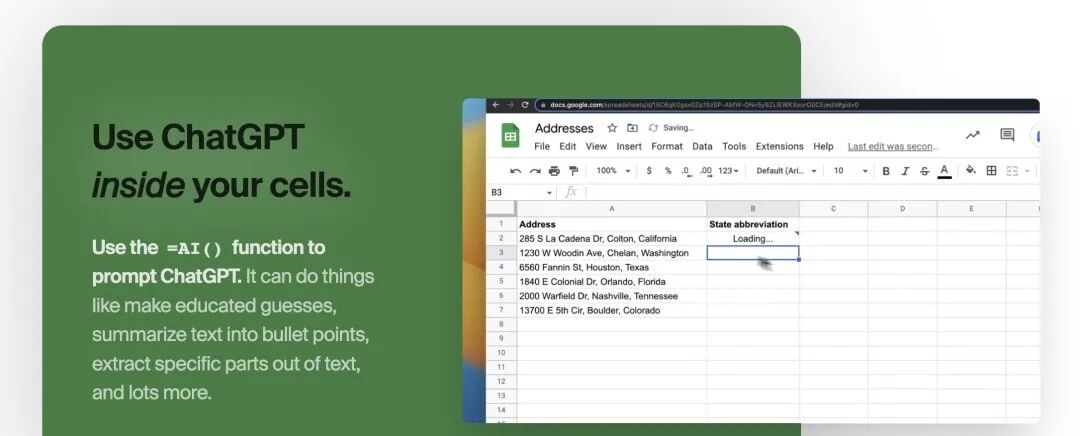Select the paint format tool
Screen dimensions: 1080x436
click(573, 171)
